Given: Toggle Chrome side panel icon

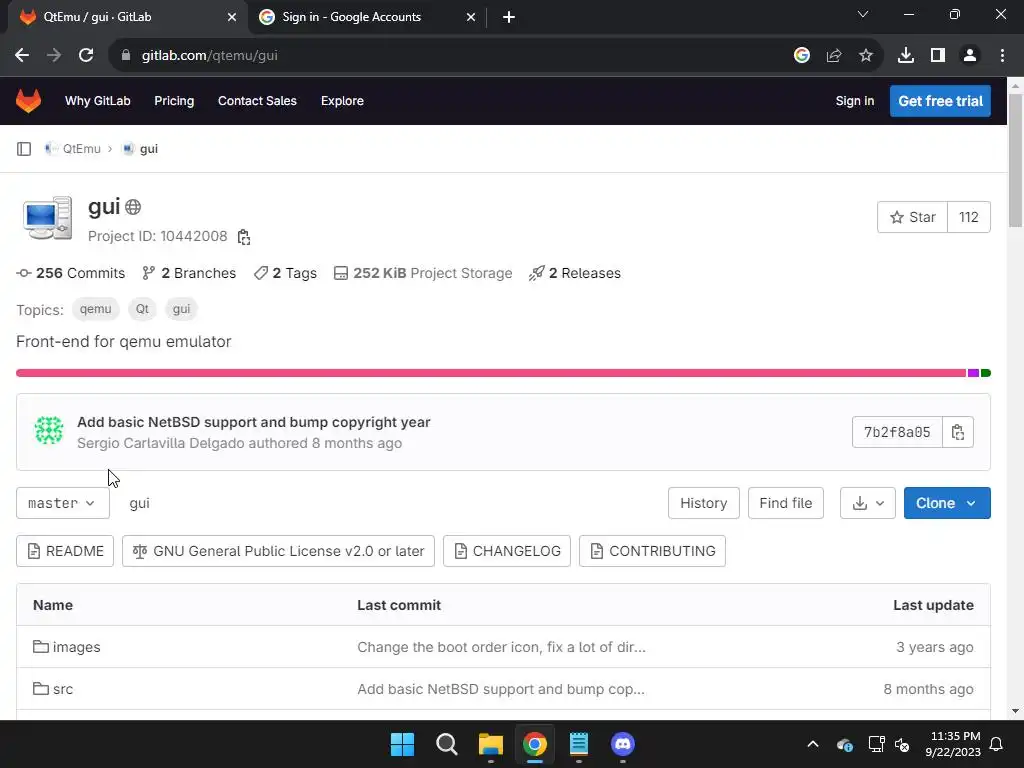Looking at the screenshot, I should coord(938,56).
